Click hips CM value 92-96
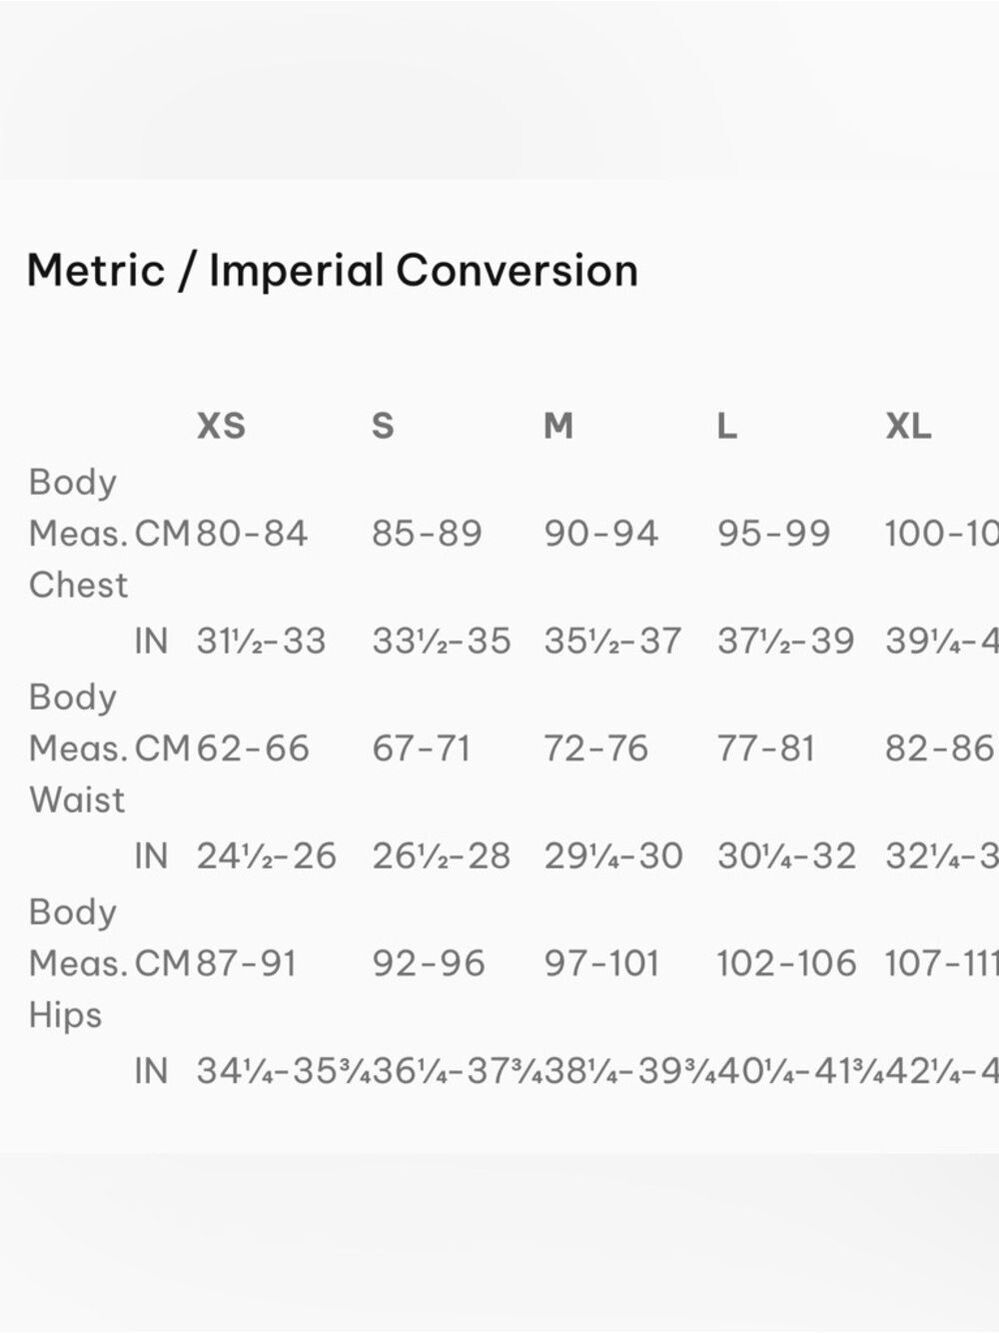The width and height of the screenshot is (999, 1333). click(x=428, y=963)
